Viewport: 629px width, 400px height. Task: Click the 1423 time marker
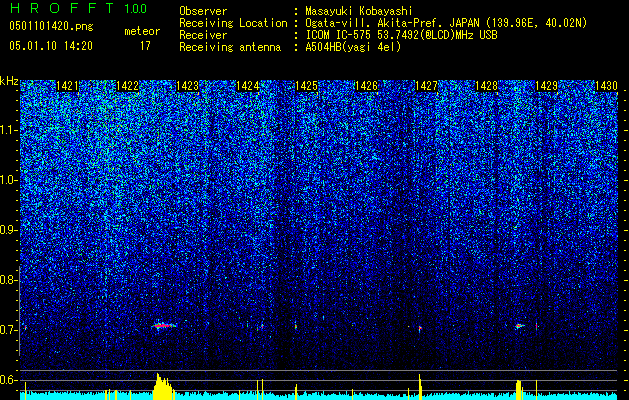pyautogui.click(x=187, y=86)
